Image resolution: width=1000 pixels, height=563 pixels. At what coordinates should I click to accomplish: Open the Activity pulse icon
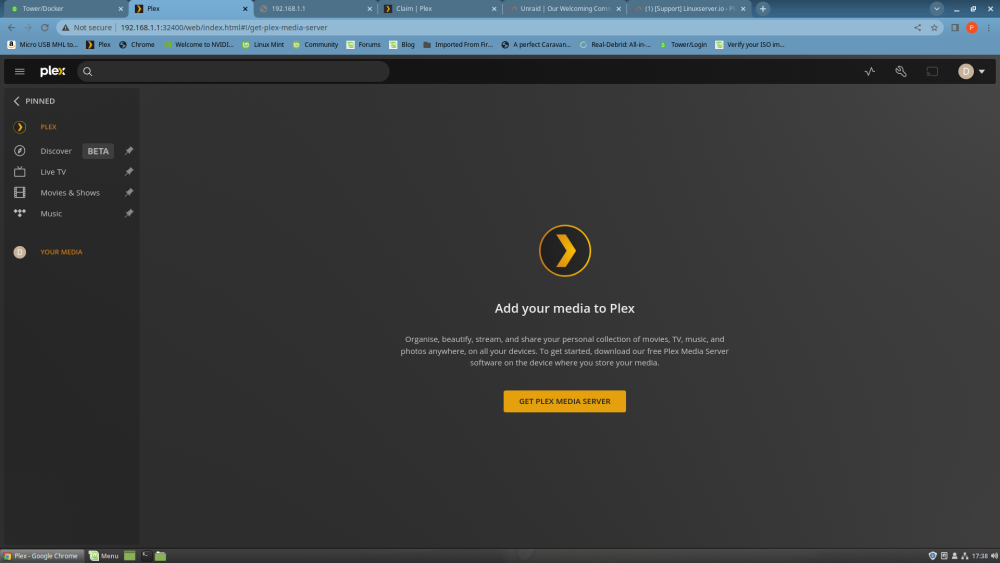point(869,71)
